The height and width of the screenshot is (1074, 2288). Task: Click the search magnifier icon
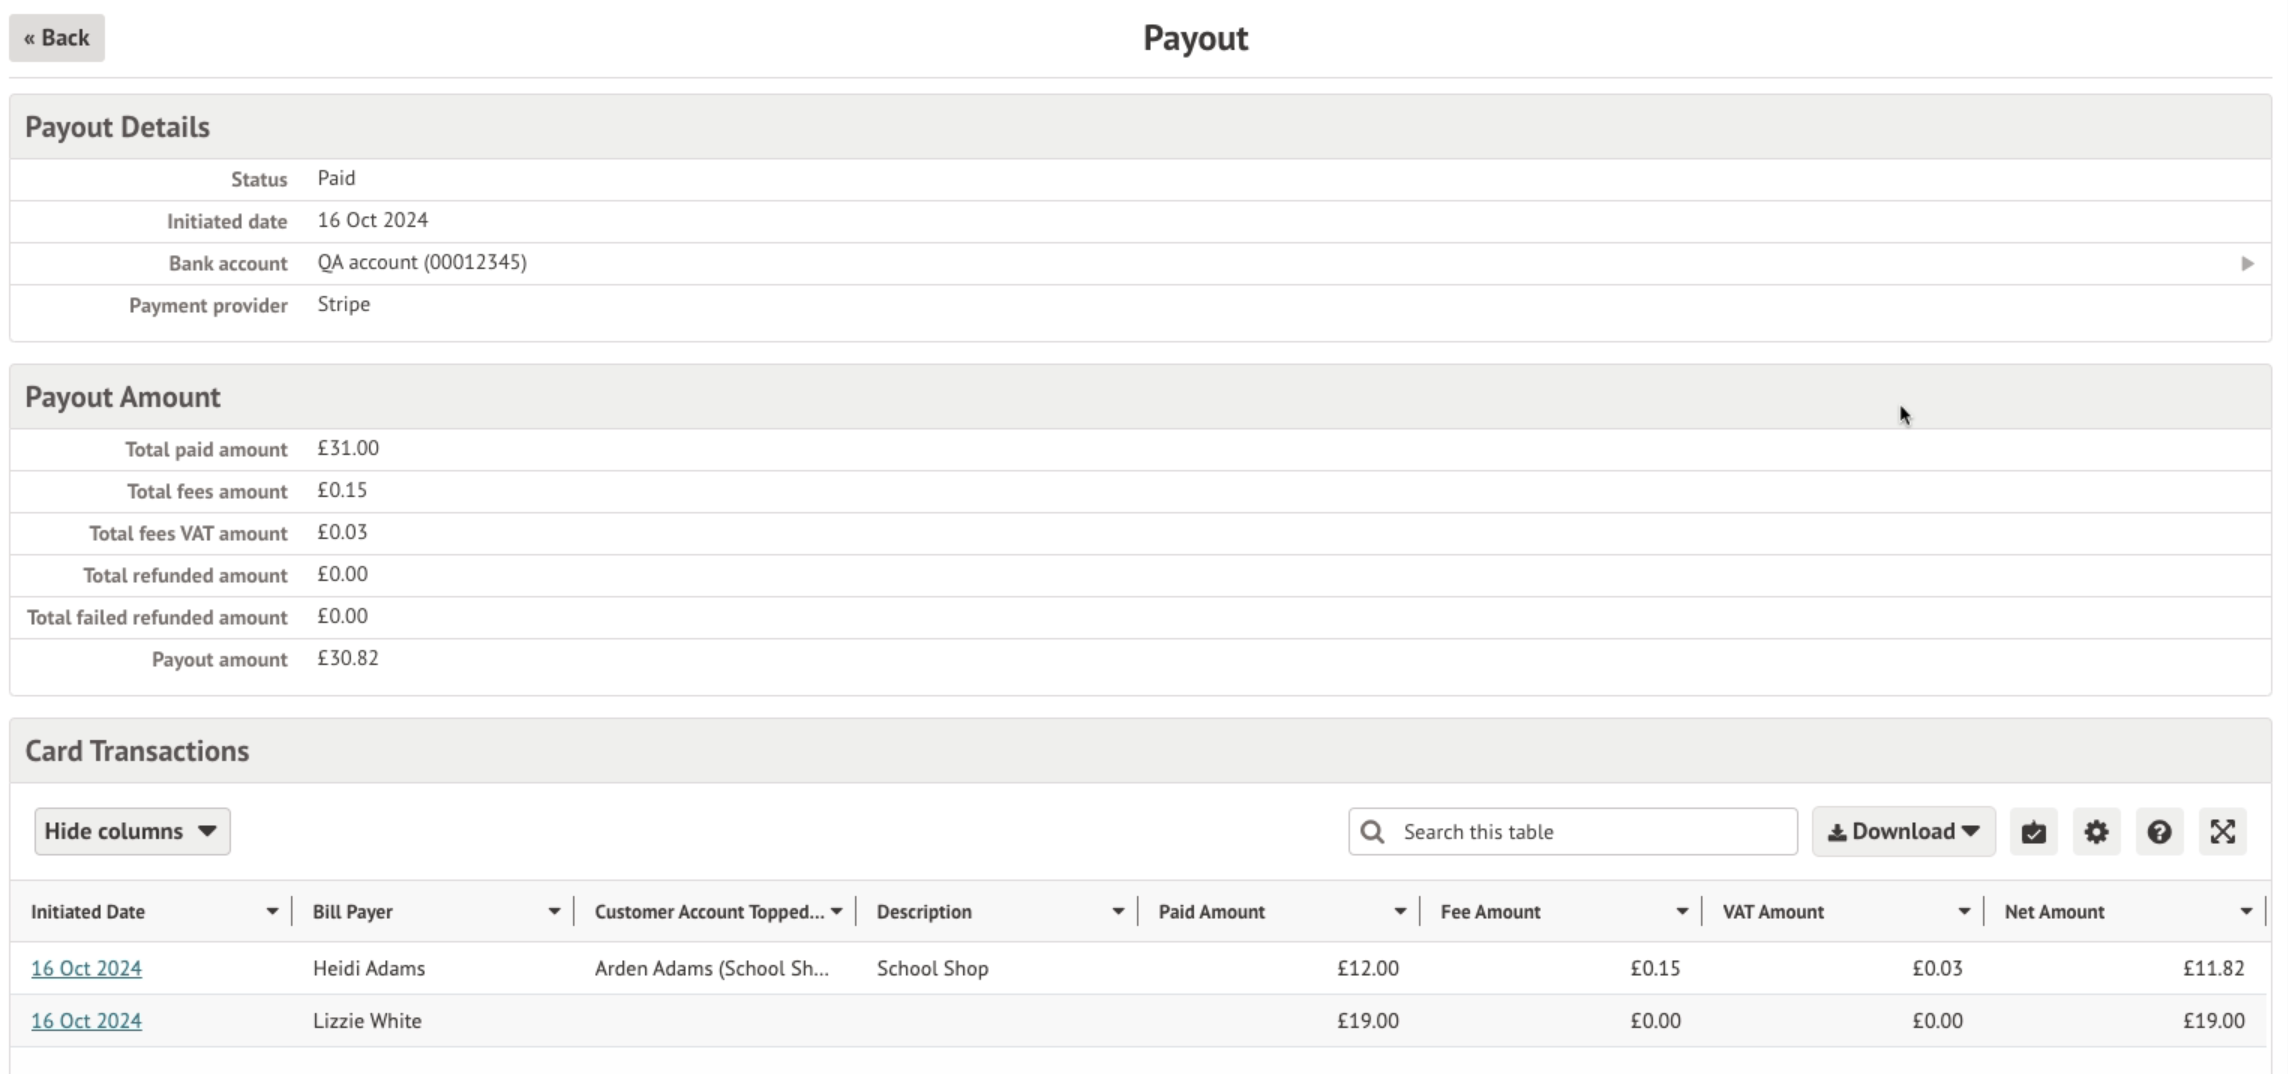point(1373,832)
